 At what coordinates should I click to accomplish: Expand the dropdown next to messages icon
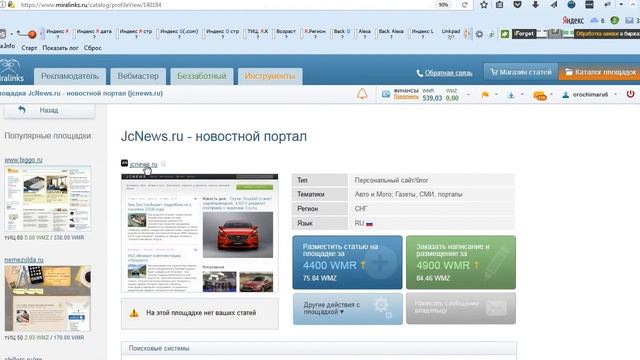coord(551,95)
